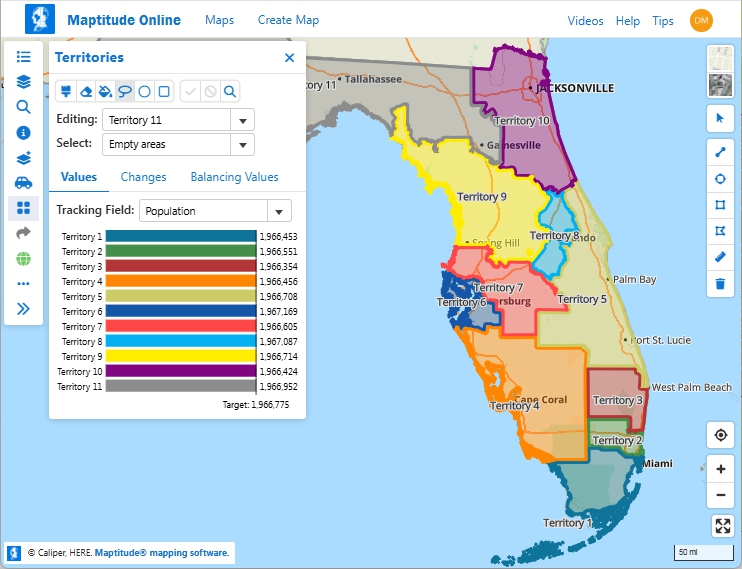Select the lasso selection tool
The image size is (742, 569).
pyautogui.click(x=125, y=91)
